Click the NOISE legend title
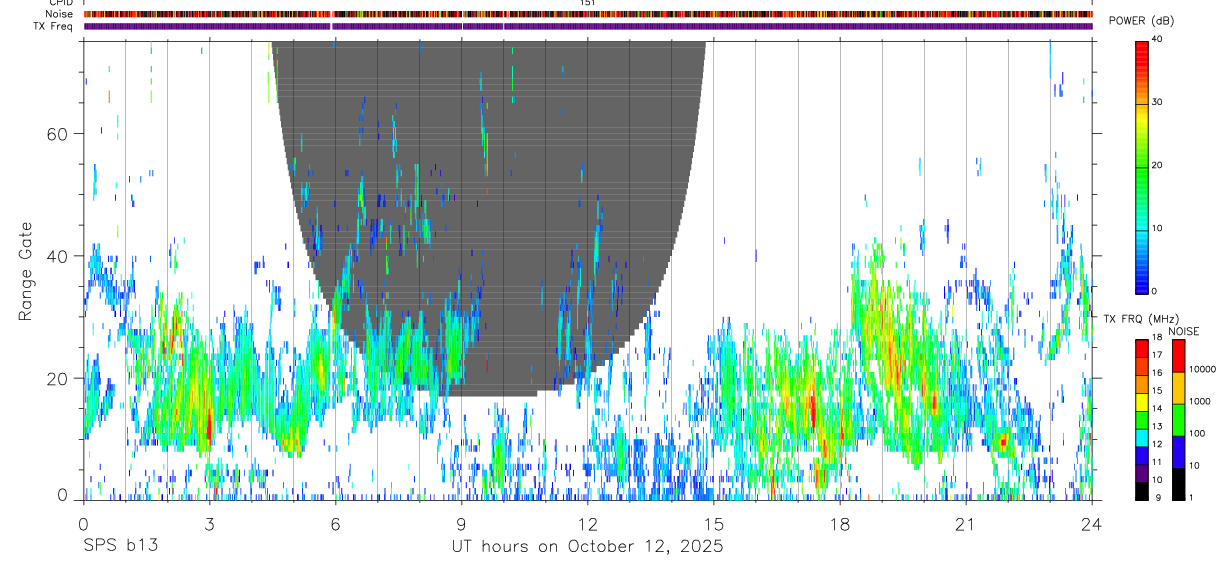 1184,332
